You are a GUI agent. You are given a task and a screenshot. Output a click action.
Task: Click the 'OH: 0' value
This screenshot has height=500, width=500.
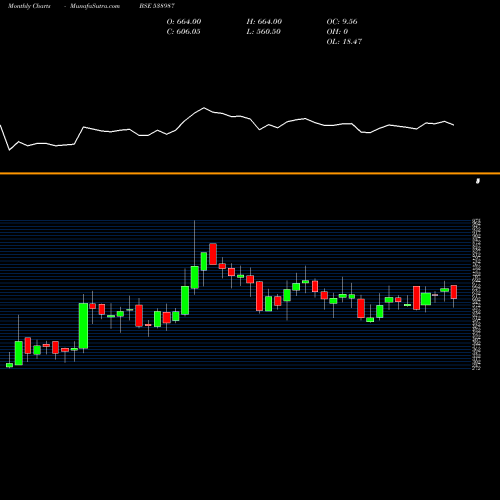pos(337,32)
